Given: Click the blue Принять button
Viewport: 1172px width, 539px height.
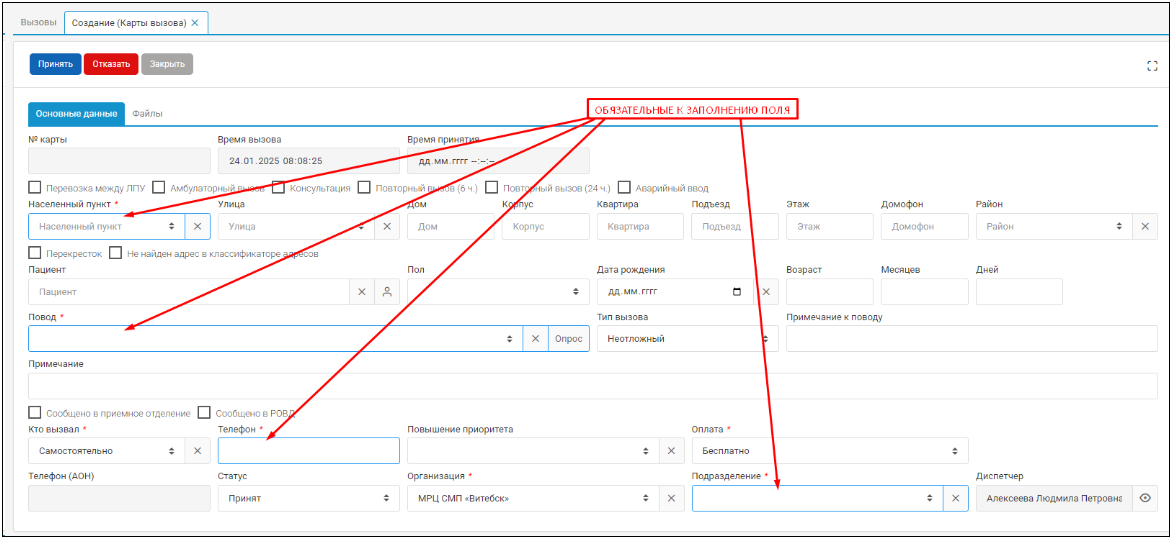Looking at the screenshot, I should coord(55,64).
